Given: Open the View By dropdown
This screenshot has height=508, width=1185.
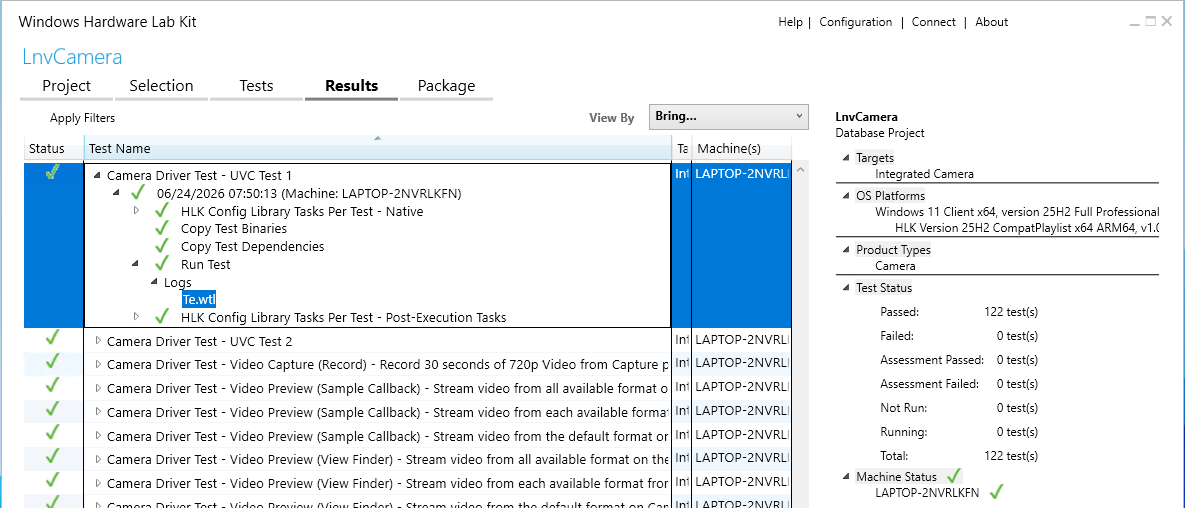Looking at the screenshot, I should coord(729,117).
